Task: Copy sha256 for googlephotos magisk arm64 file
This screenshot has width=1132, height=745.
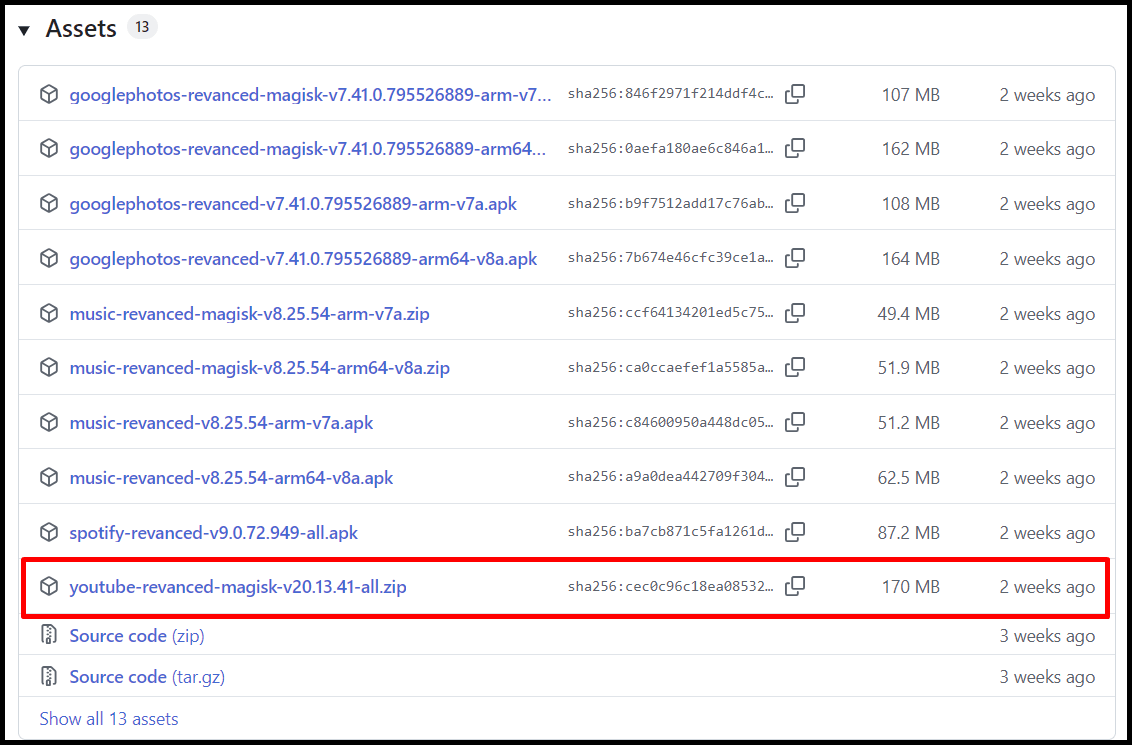Action: 795,149
